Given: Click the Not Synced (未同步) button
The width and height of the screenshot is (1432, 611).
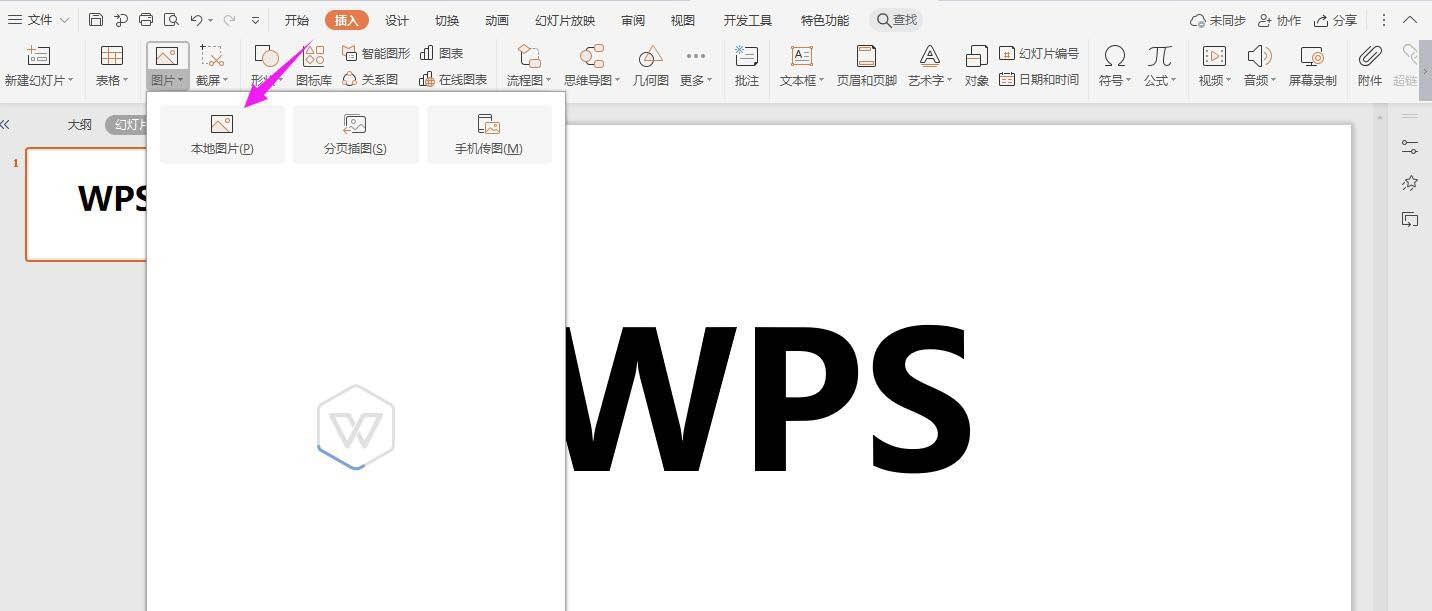Looking at the screenshot, I should coord(1218,20).
